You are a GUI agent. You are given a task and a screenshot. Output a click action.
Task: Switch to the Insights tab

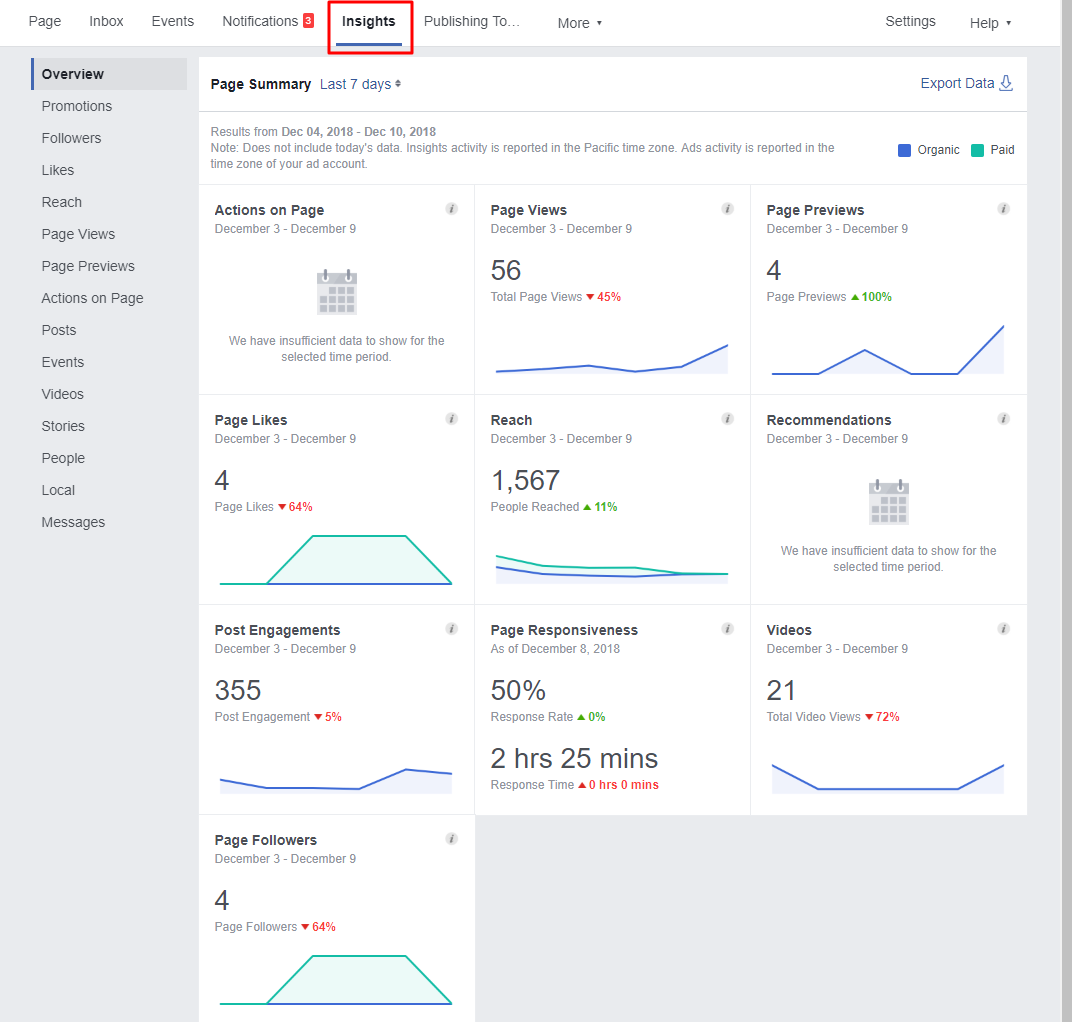tap(369, 20)
